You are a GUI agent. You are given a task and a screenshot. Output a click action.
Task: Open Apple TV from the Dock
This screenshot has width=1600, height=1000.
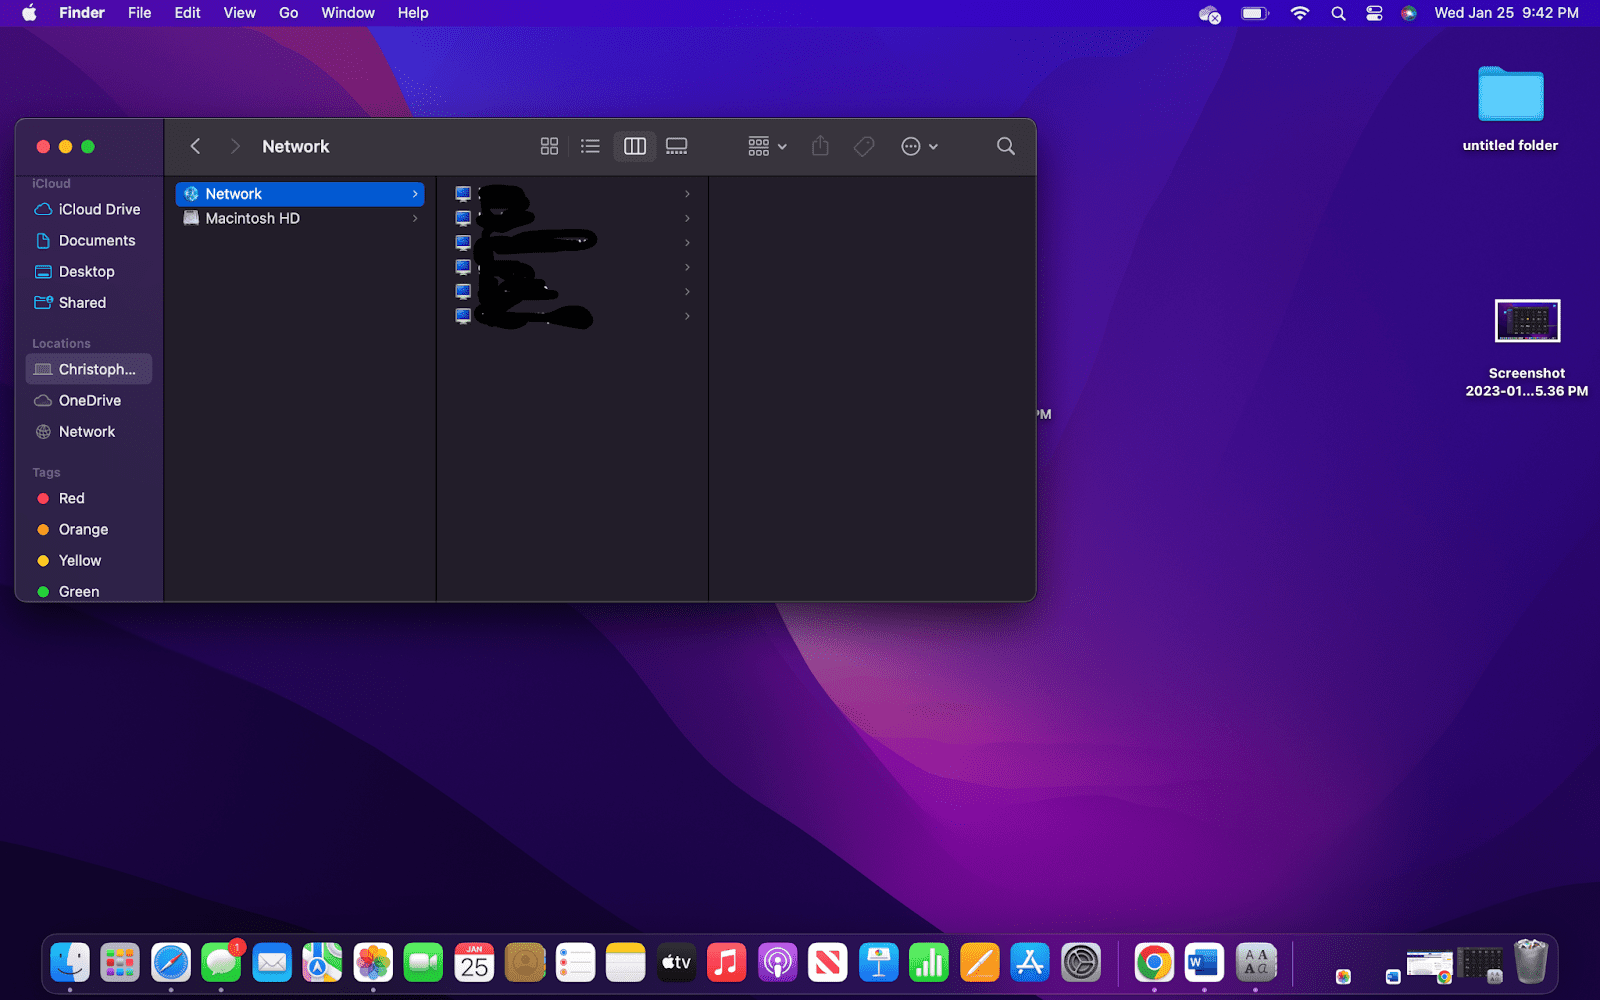(676, 963)
